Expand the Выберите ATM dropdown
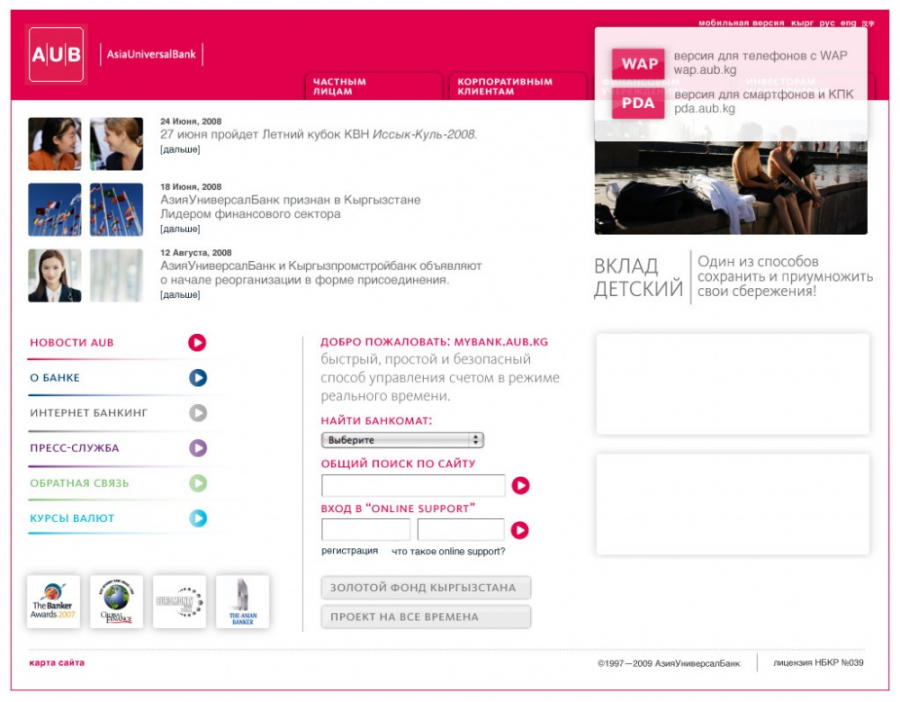900x702 pixels. coord(402,440)
